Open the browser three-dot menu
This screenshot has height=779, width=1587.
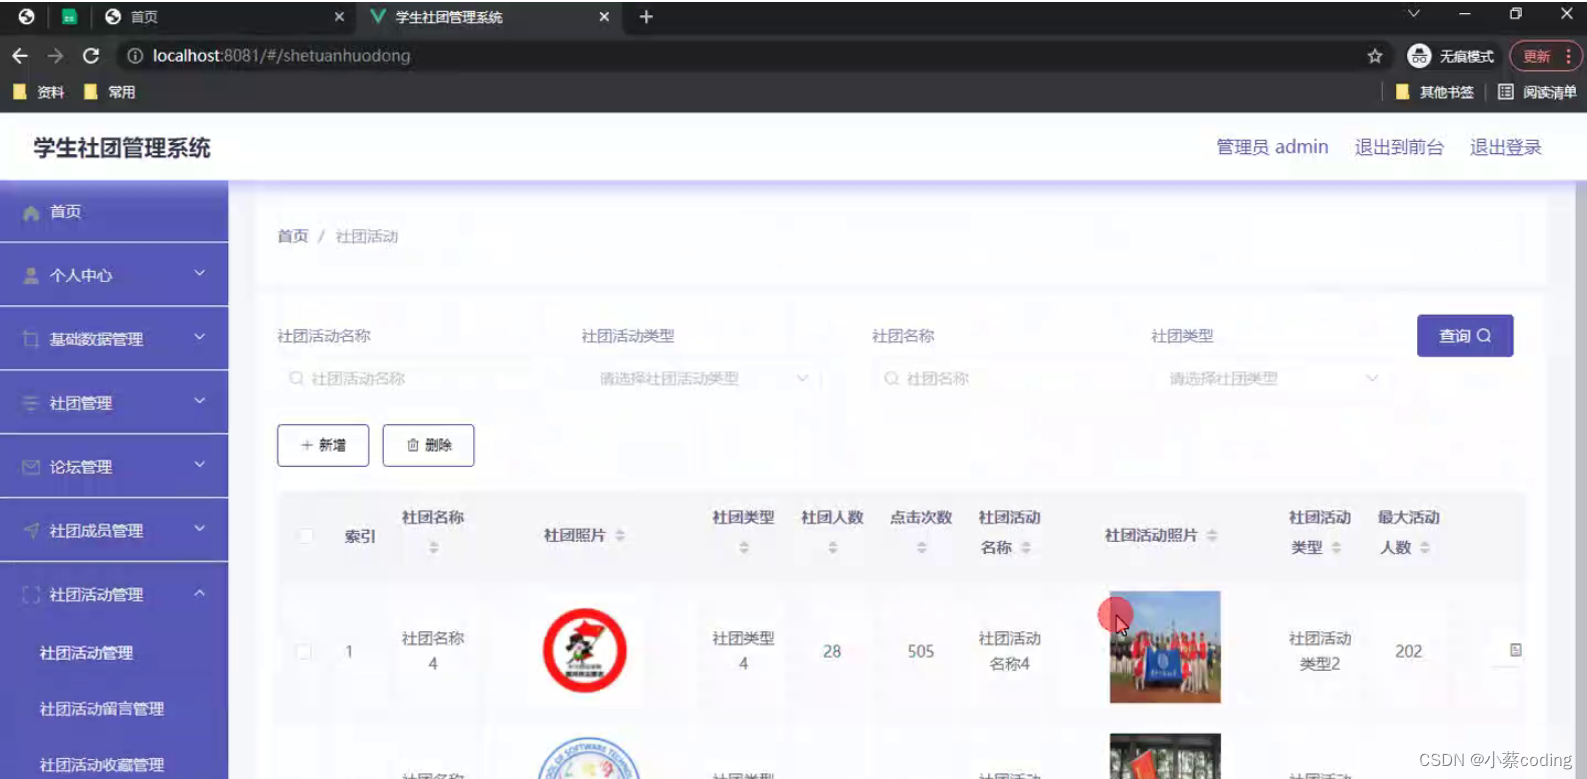(1568, 56)
